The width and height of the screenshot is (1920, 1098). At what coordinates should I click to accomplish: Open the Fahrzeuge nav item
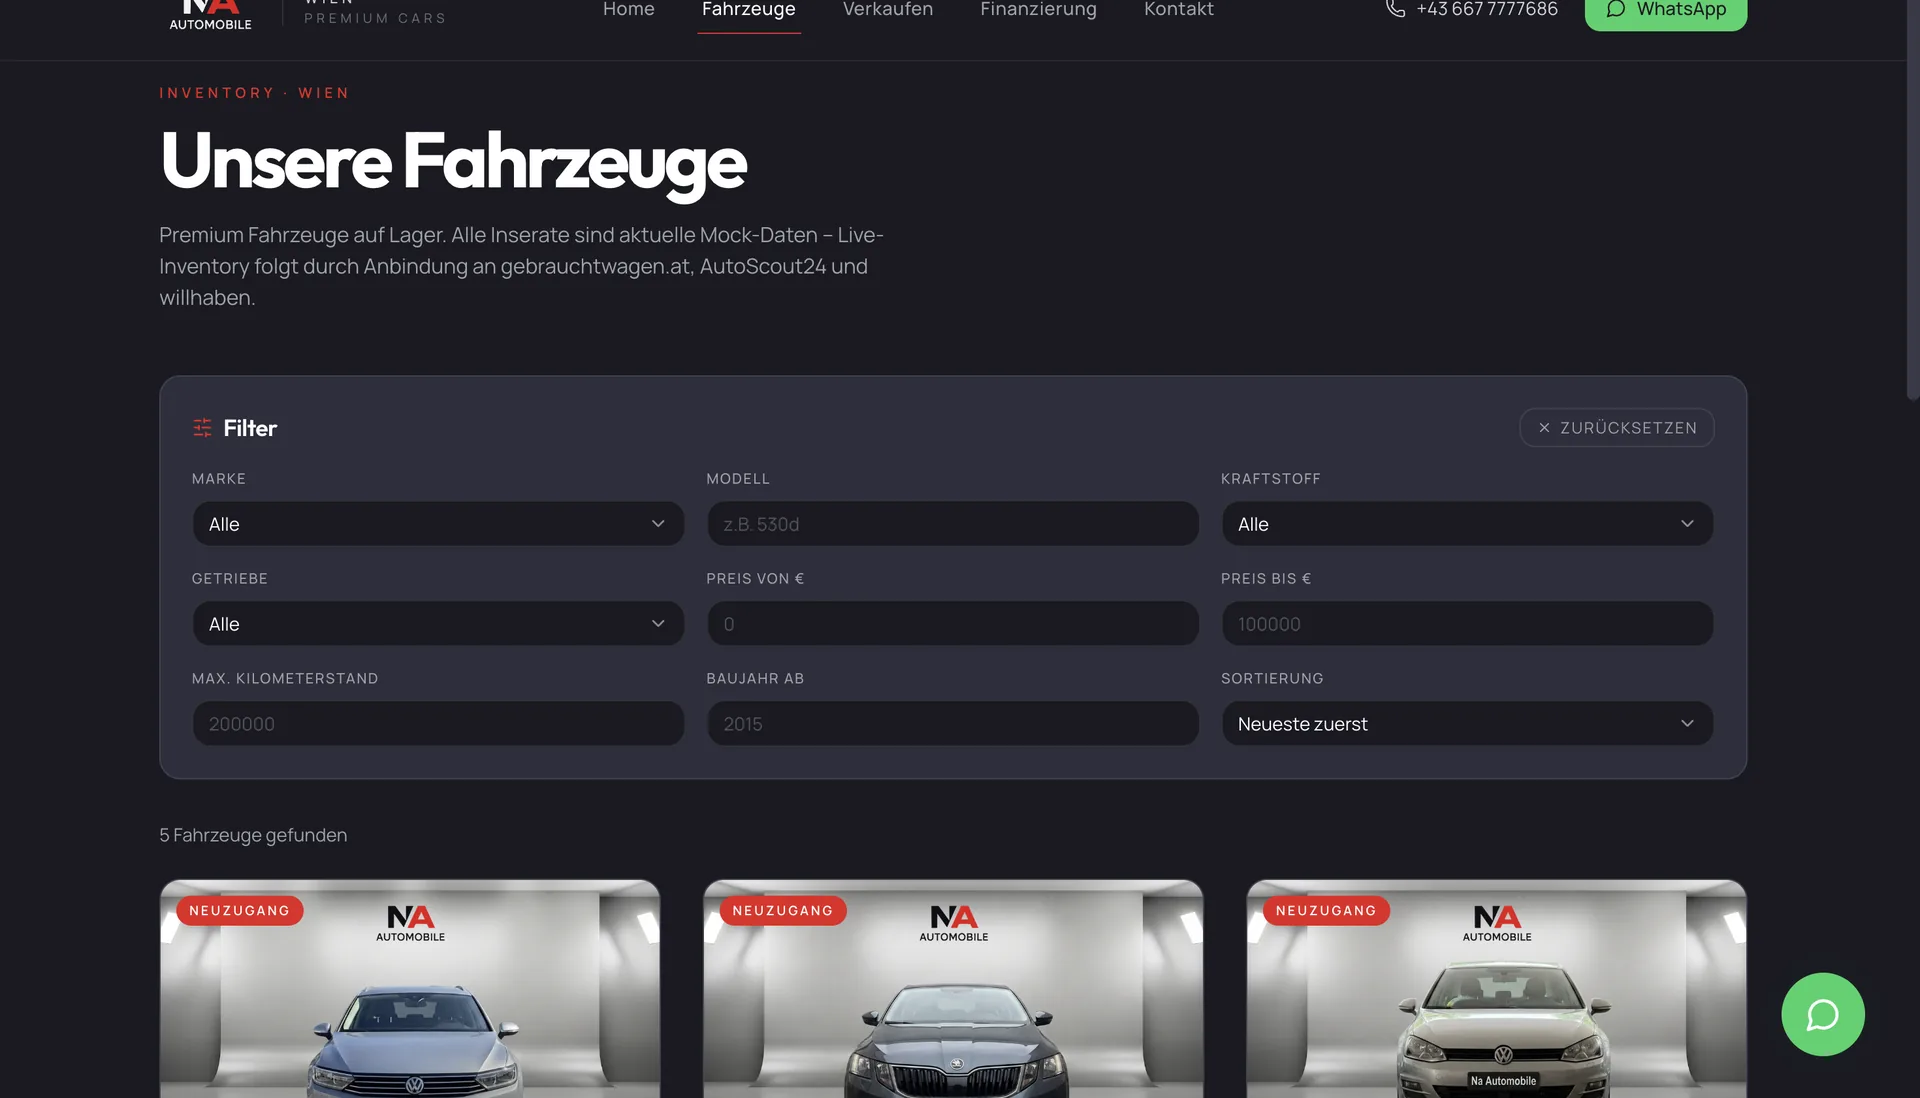[x=748, y=10]
